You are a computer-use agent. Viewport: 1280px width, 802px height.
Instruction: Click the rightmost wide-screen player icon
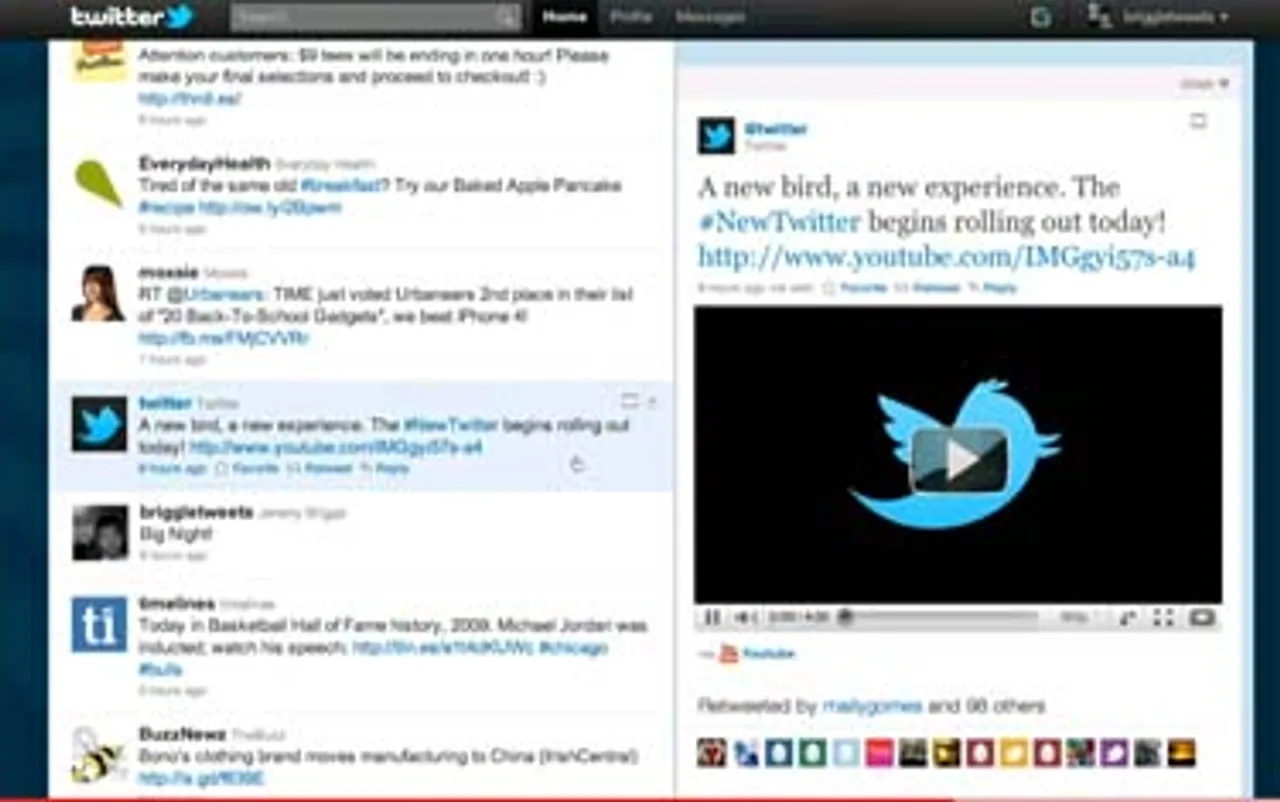[1201, 618]
